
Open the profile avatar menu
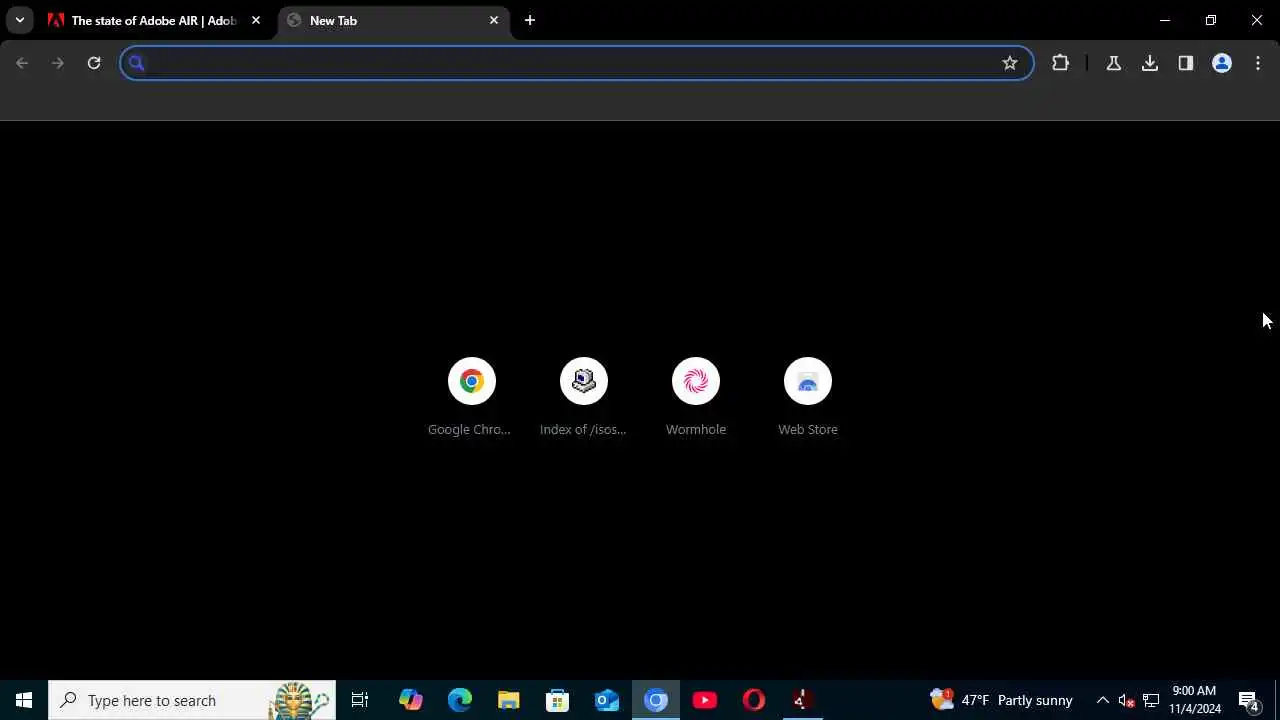pos(1222,63)
